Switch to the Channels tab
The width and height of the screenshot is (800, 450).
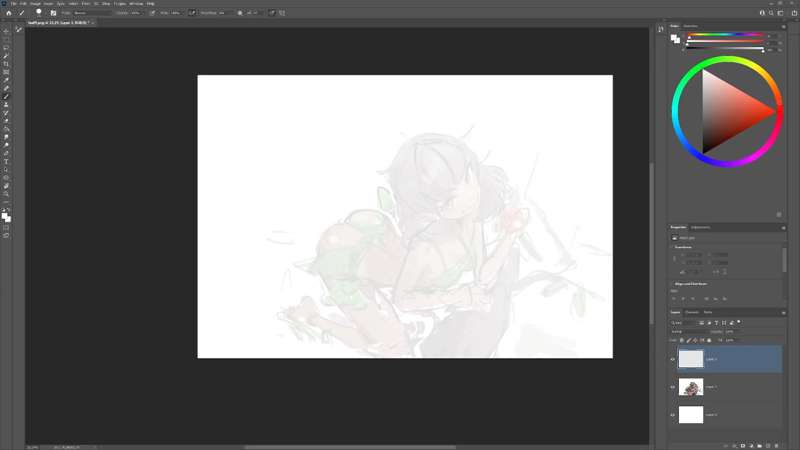pyautogui.click(x=692, y=313)
